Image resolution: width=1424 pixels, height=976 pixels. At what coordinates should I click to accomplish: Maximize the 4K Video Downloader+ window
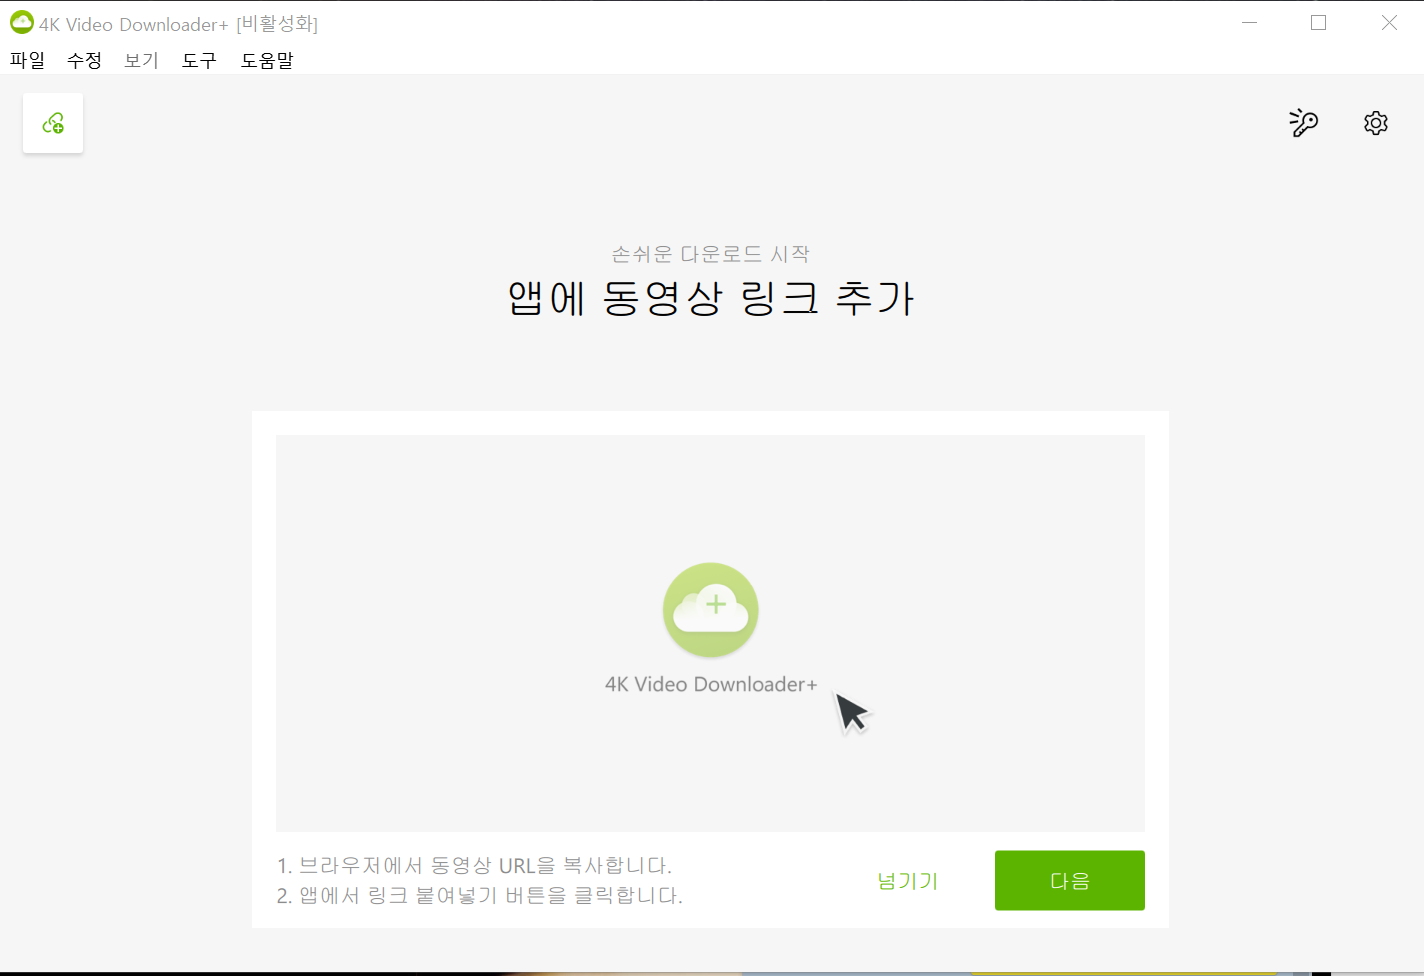[x=1319, y=22]
